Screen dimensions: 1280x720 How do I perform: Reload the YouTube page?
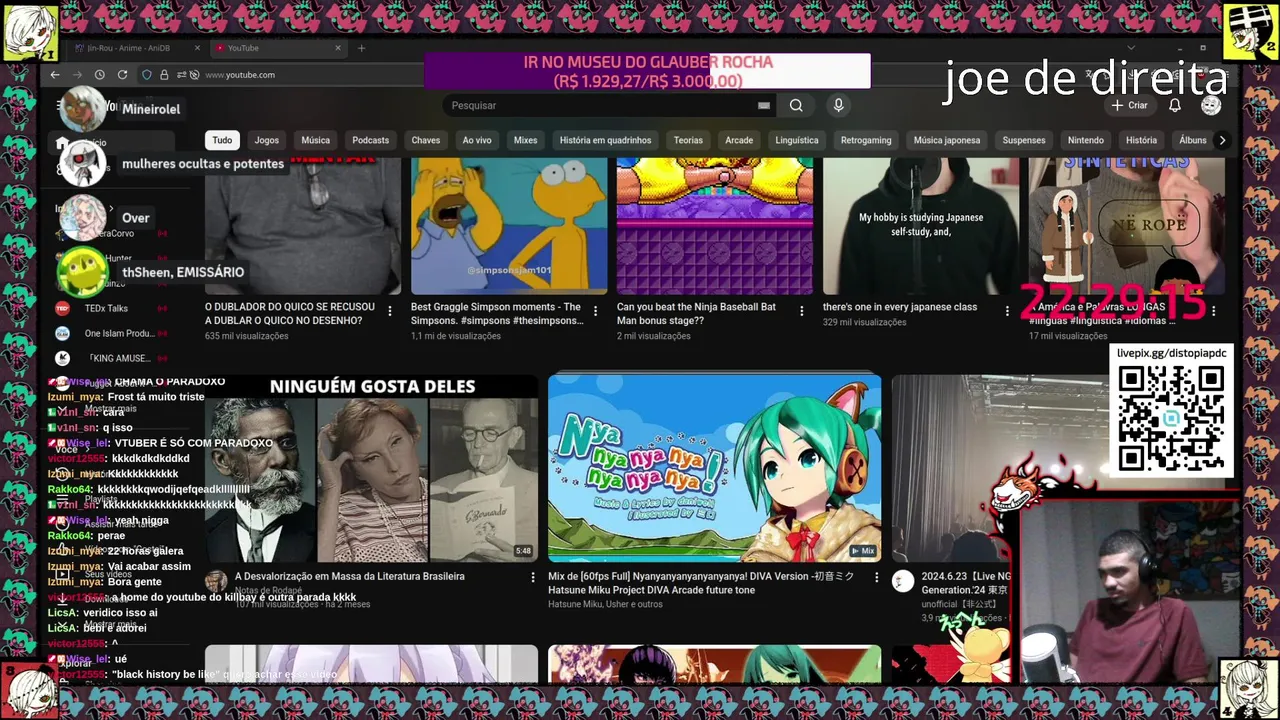(x=122, y=75)
